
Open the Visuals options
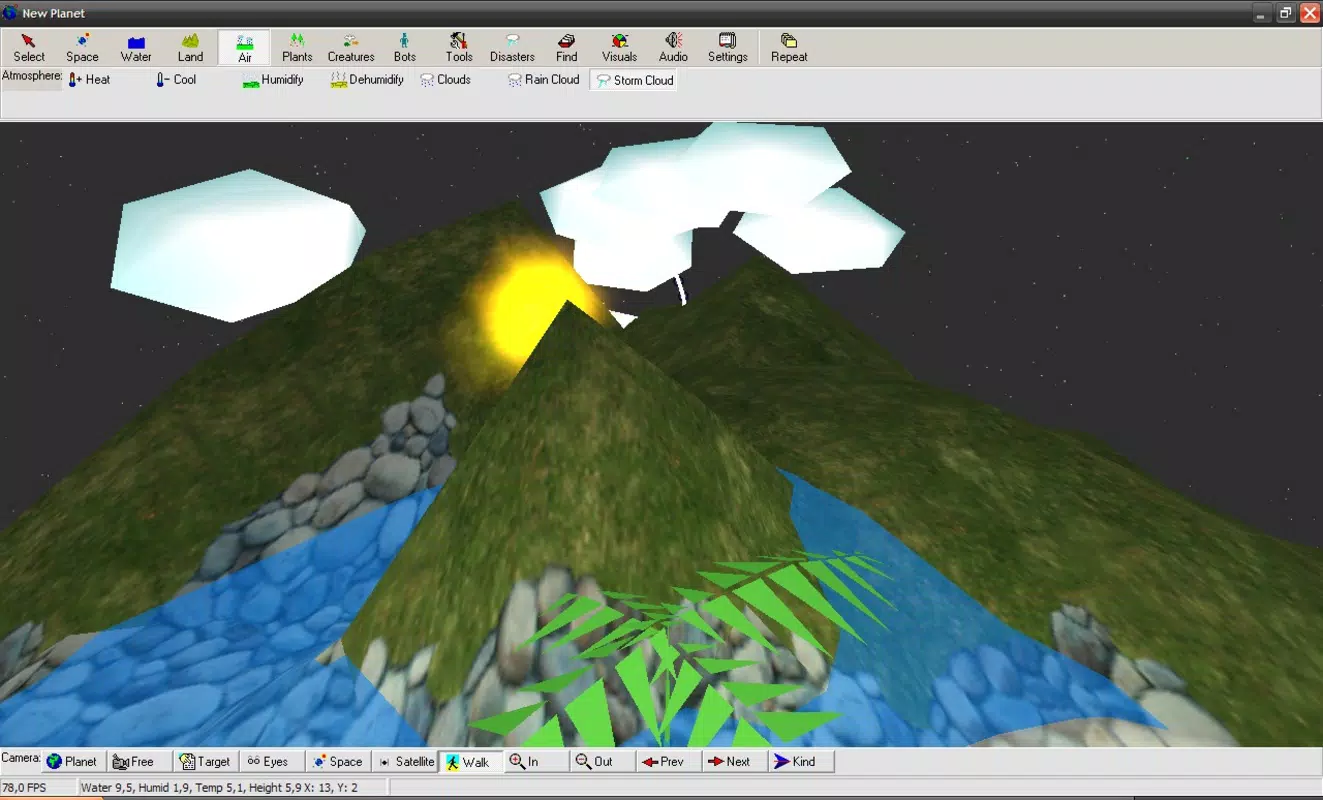coord(619,48)
